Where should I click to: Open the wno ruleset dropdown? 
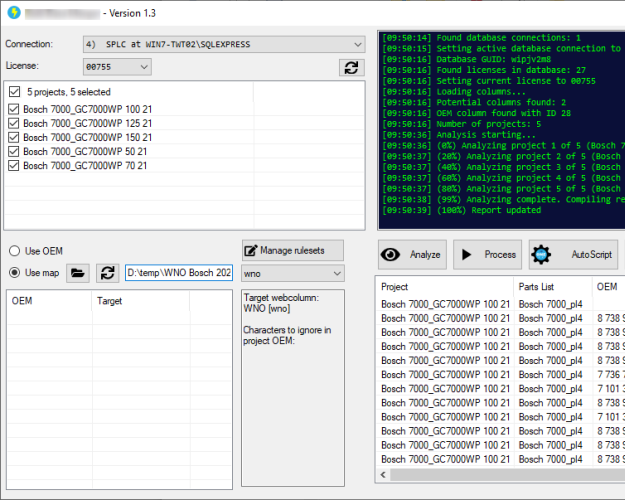click(292, 273)
